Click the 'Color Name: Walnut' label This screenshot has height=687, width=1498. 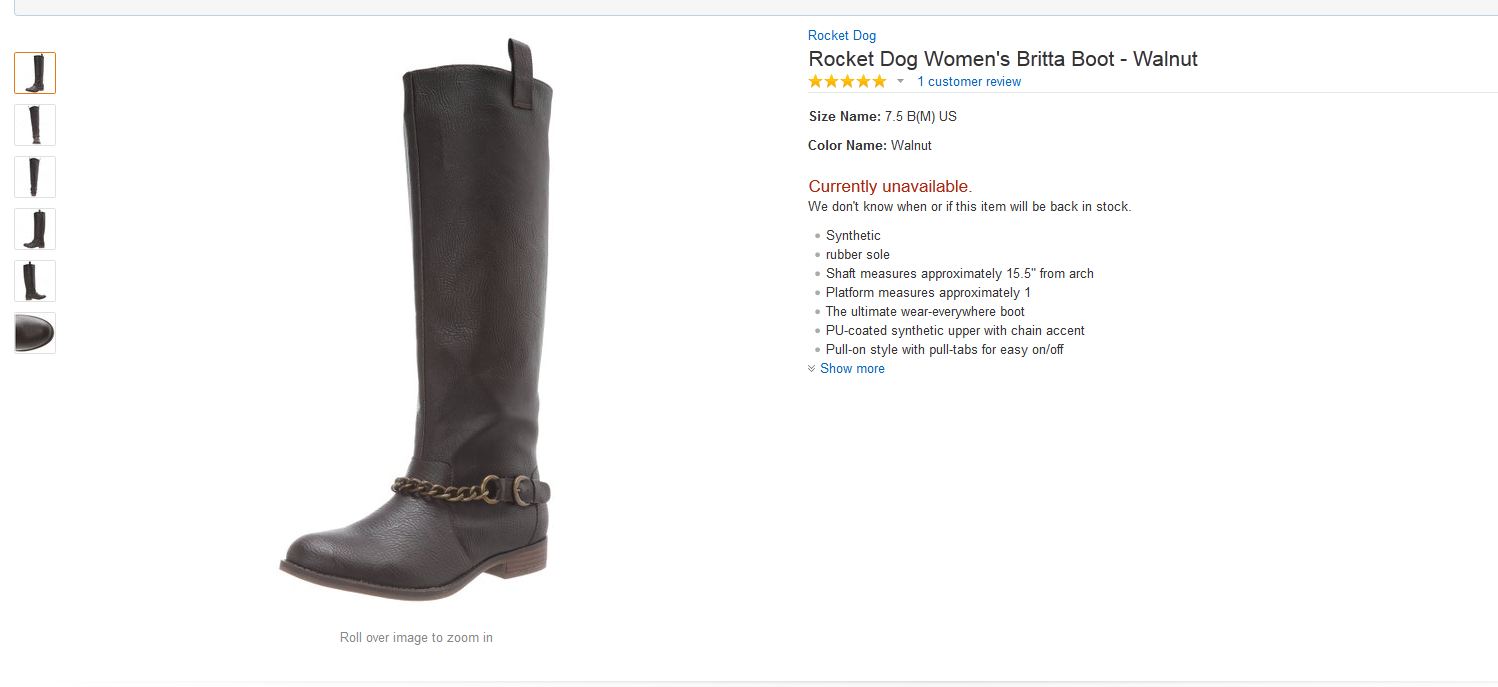(870, 146)
